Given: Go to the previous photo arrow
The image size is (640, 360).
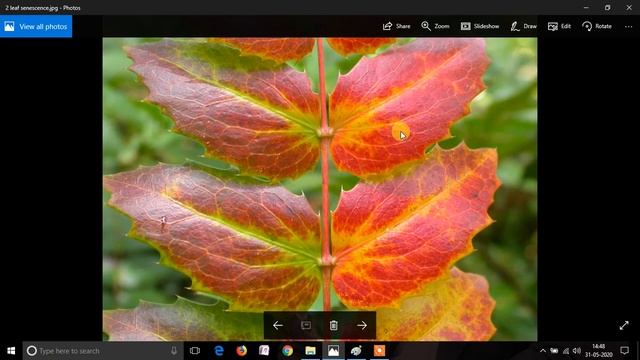Looking at the screenshot, I should pos(278,325).
